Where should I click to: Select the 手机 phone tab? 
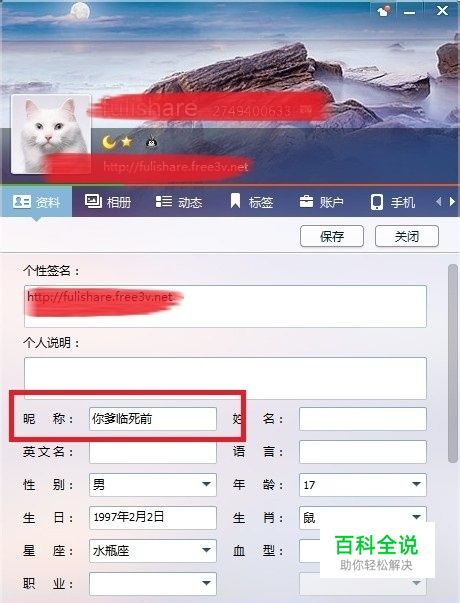pyautogui.click(x=393, y=202)
